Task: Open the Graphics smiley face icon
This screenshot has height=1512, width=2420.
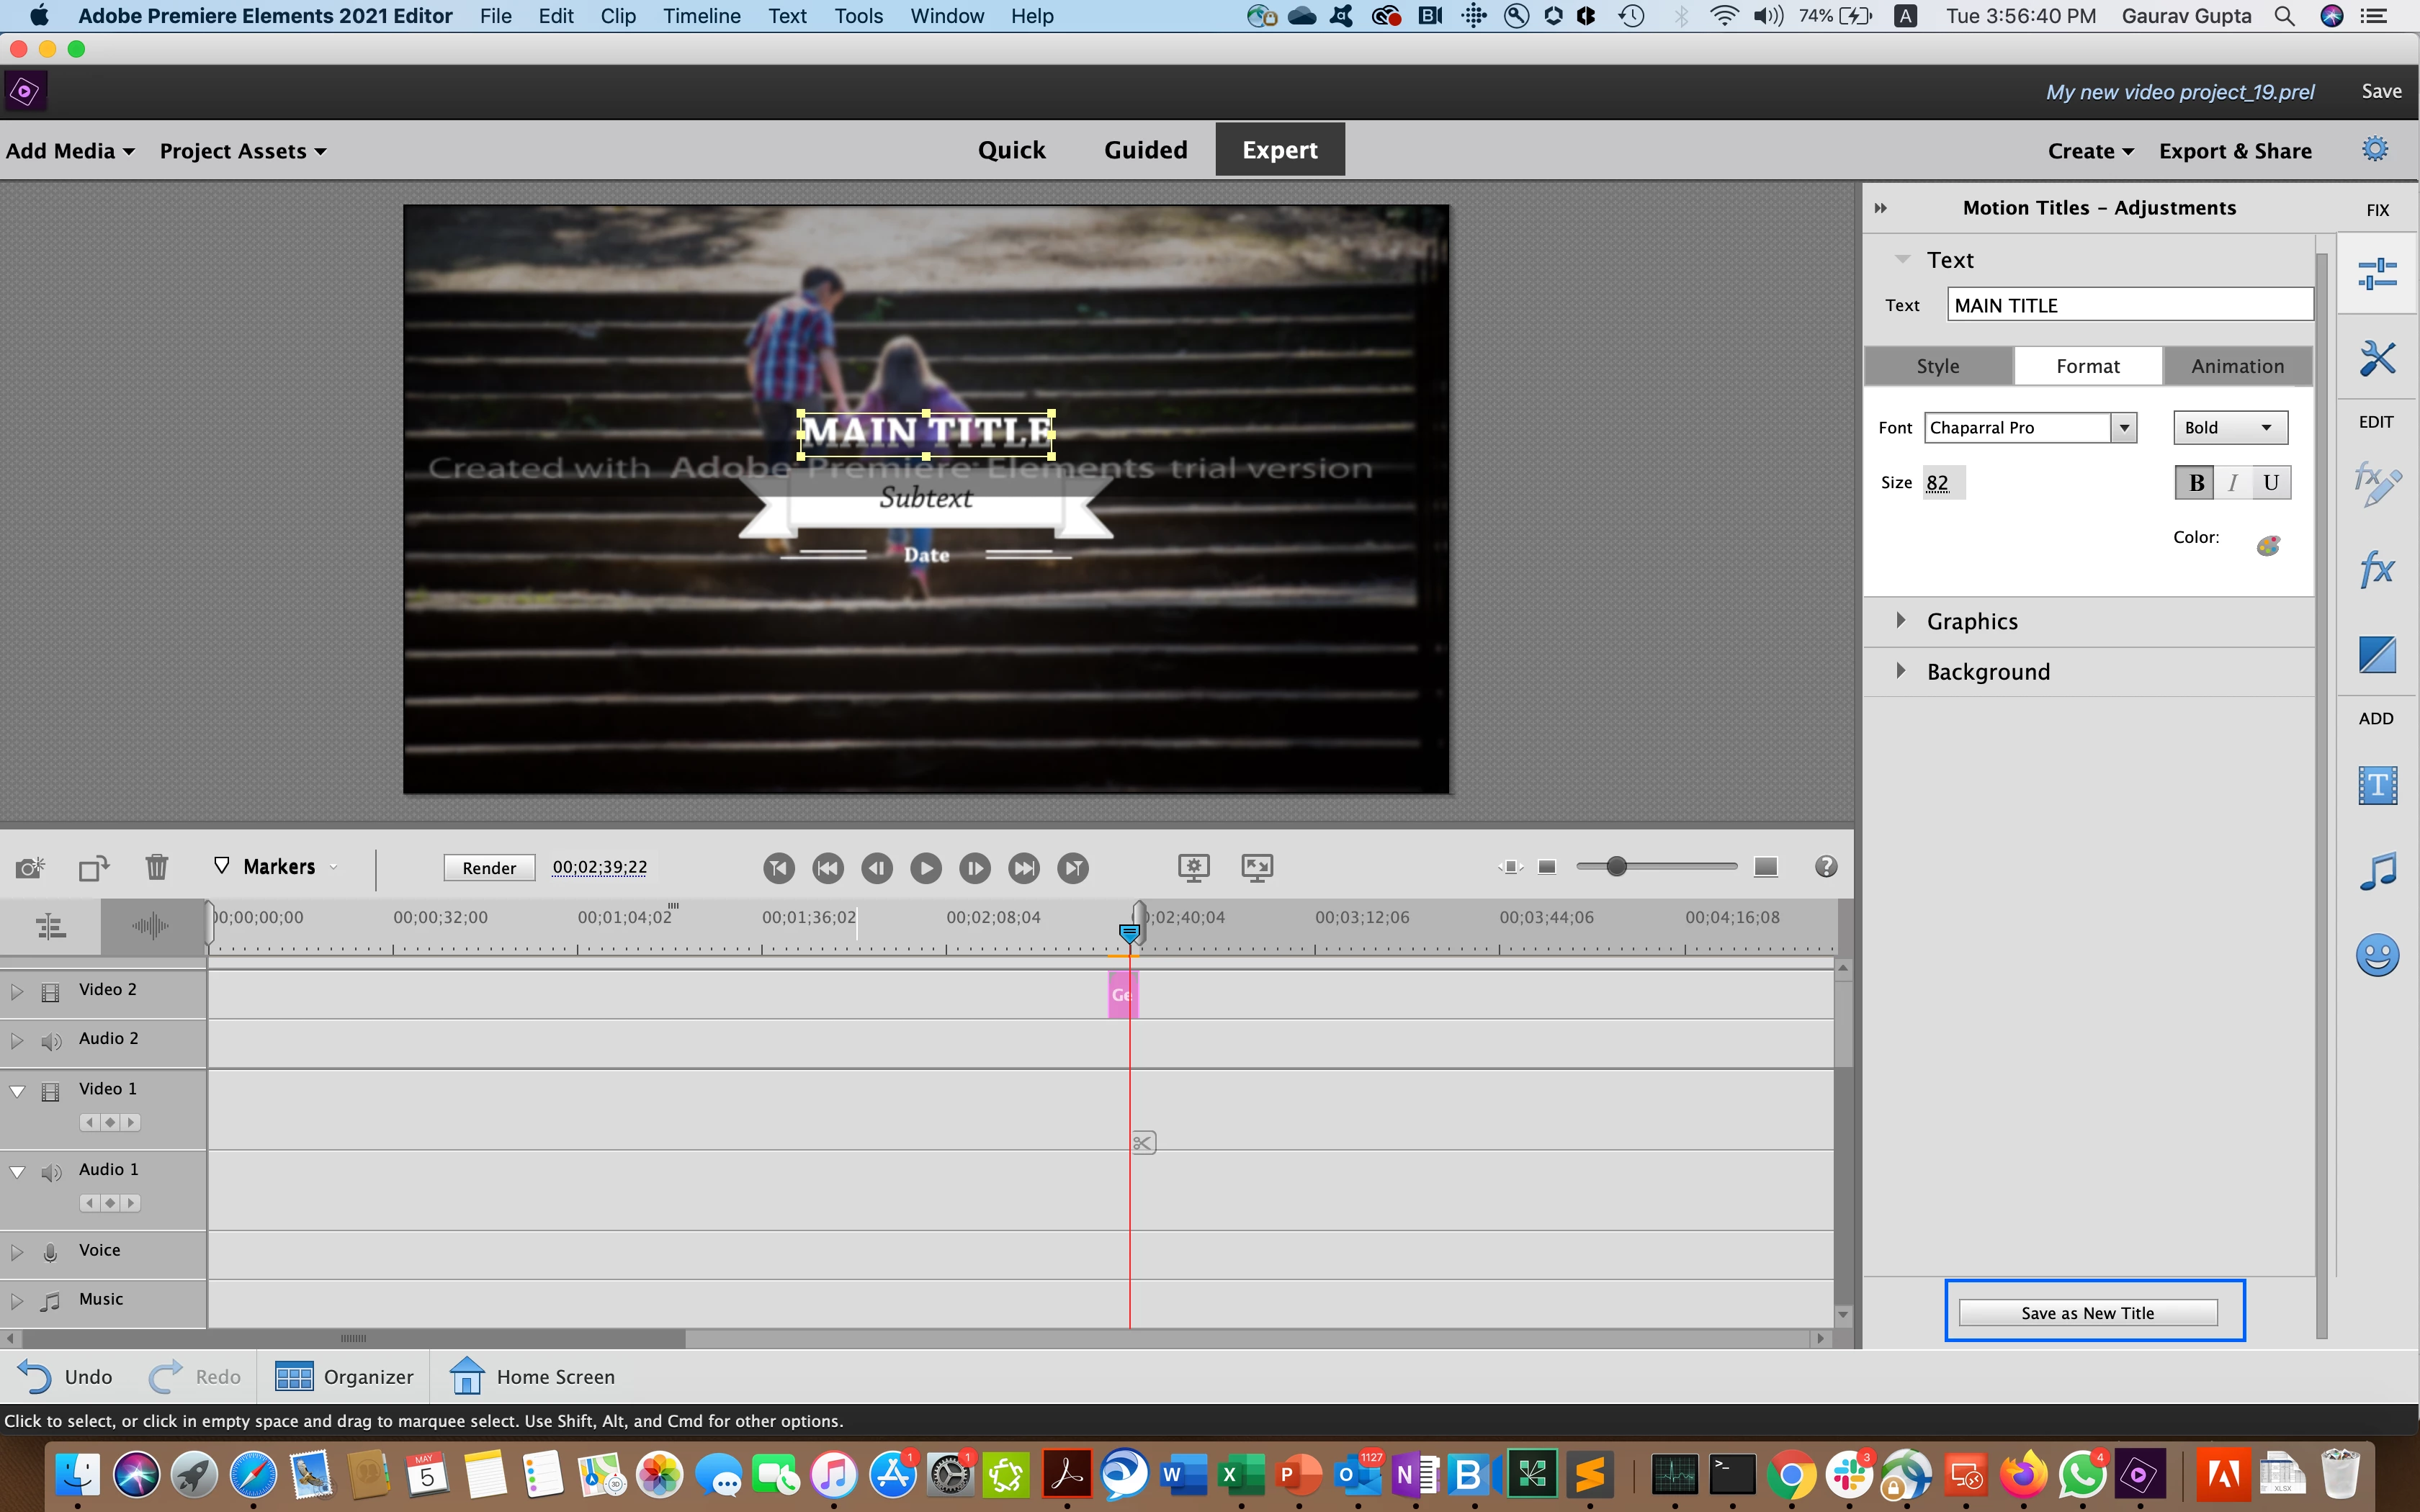Action: point(2376,956)
